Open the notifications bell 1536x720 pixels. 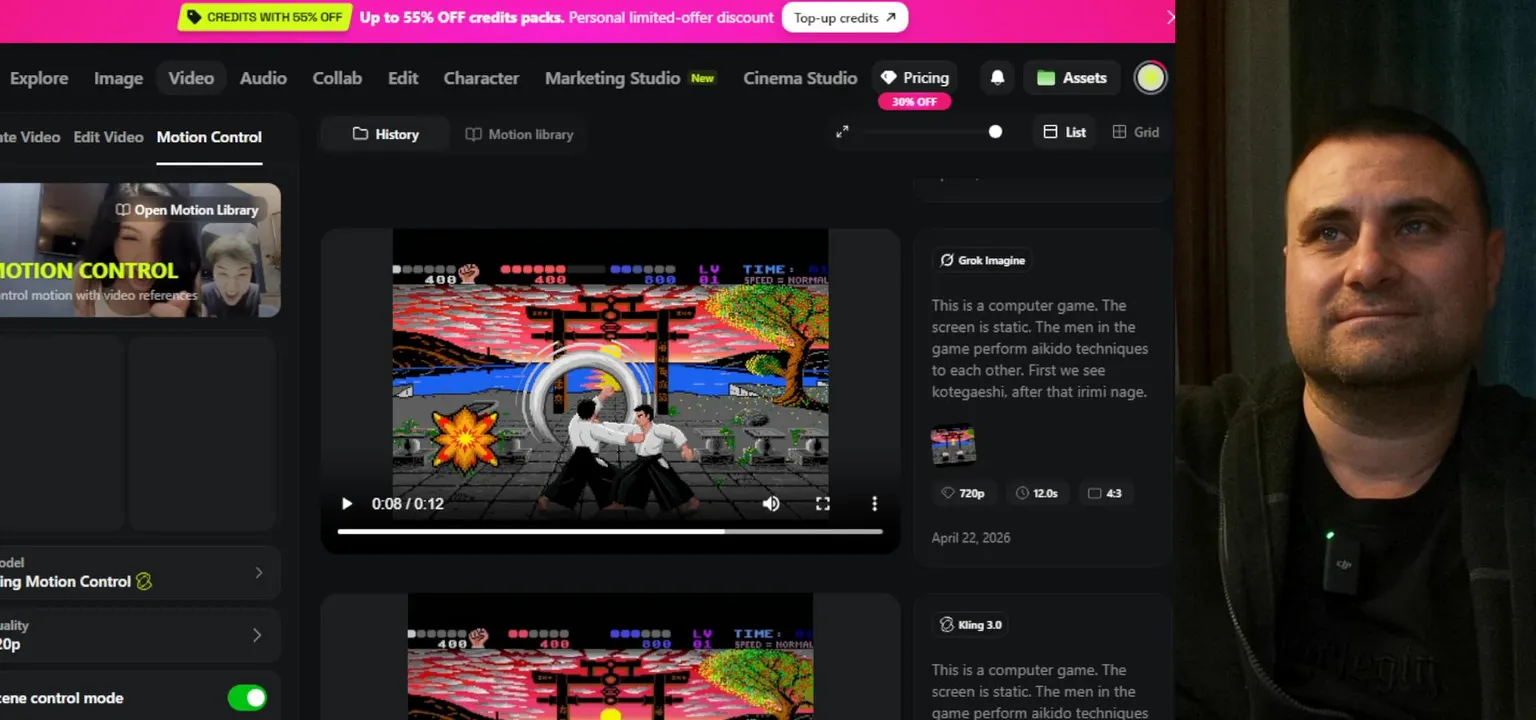(x=997, y=78)
